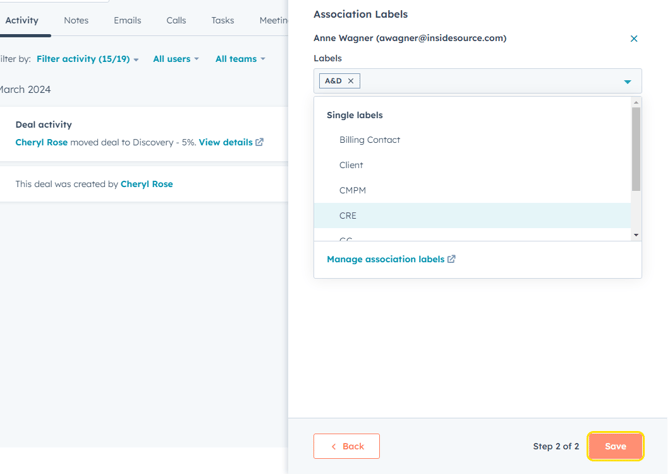Expand the Filter activity (15/19) dropdown
The width and height of the screenshot is (670, 474).
click(x=88, y=59)
